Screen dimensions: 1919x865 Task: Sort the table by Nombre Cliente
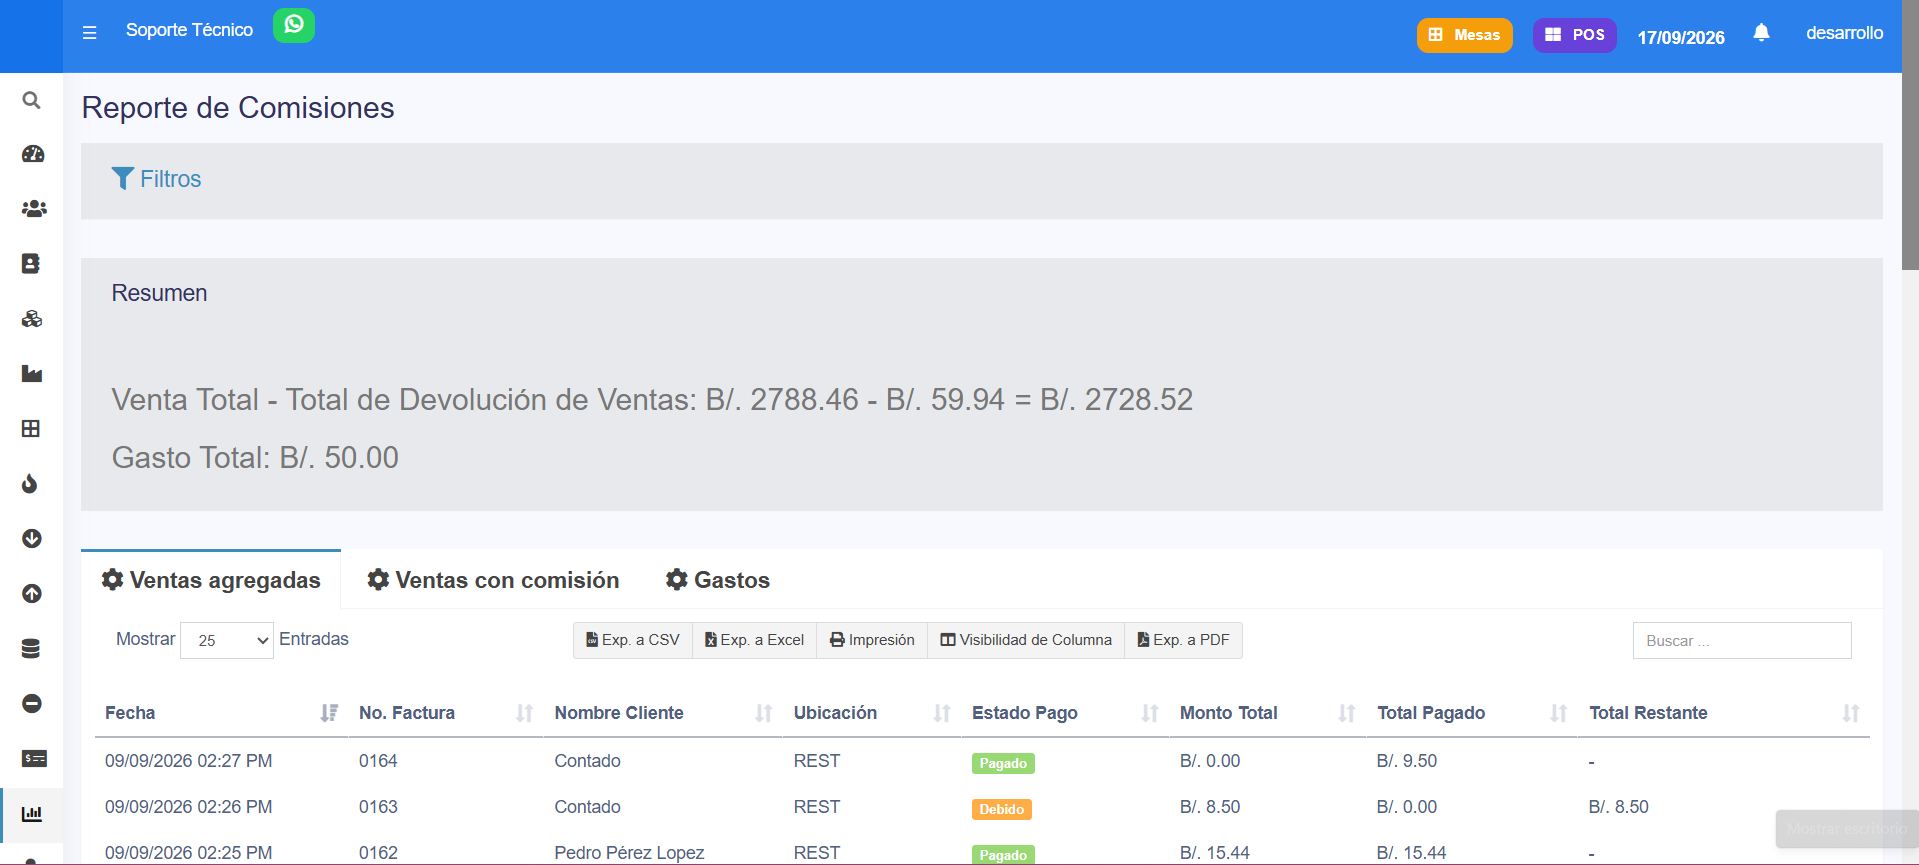click(x=663, y=713)
